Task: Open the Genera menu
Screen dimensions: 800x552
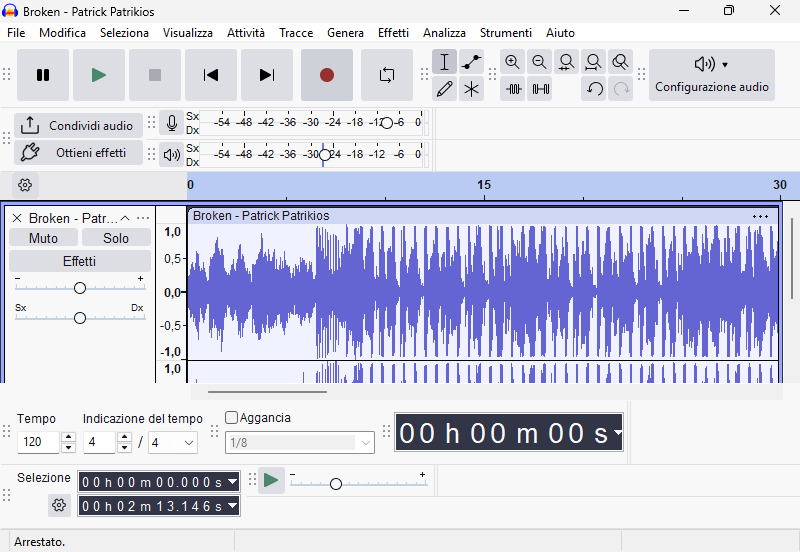Action: [345, 33]
